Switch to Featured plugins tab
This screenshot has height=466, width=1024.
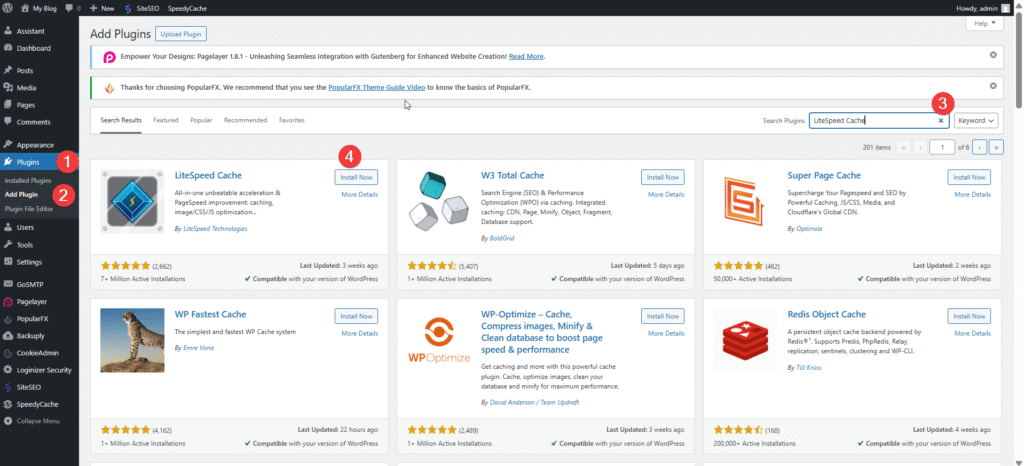point(166,120)
